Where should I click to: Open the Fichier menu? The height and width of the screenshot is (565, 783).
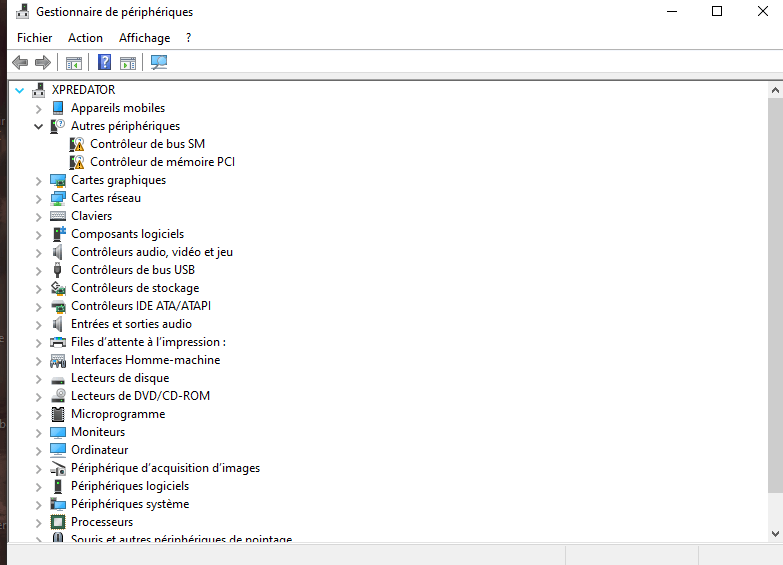(34, 38)
